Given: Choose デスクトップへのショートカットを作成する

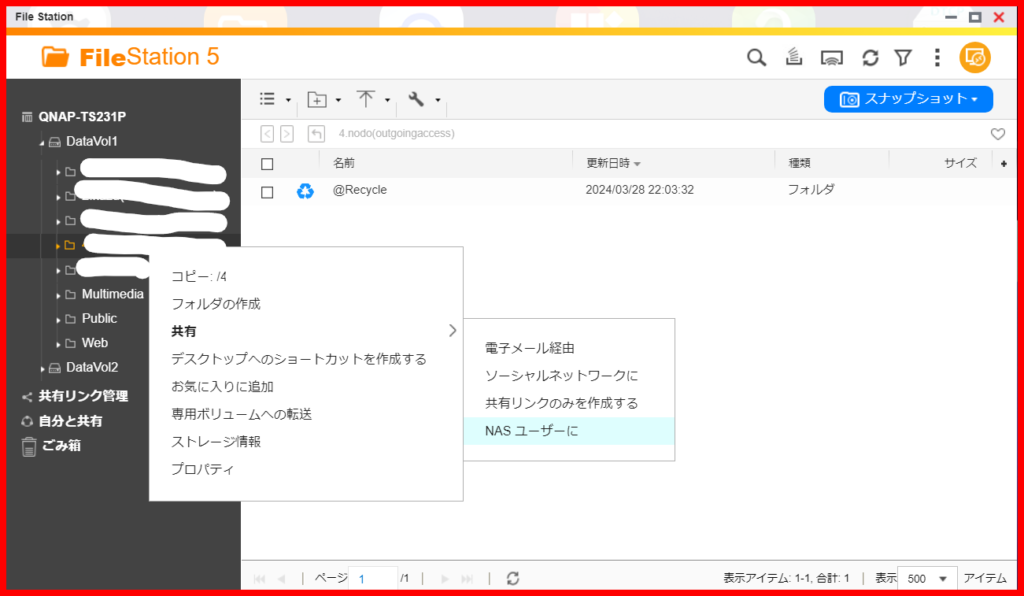Looking at the screenshot, I should point(306,358).
